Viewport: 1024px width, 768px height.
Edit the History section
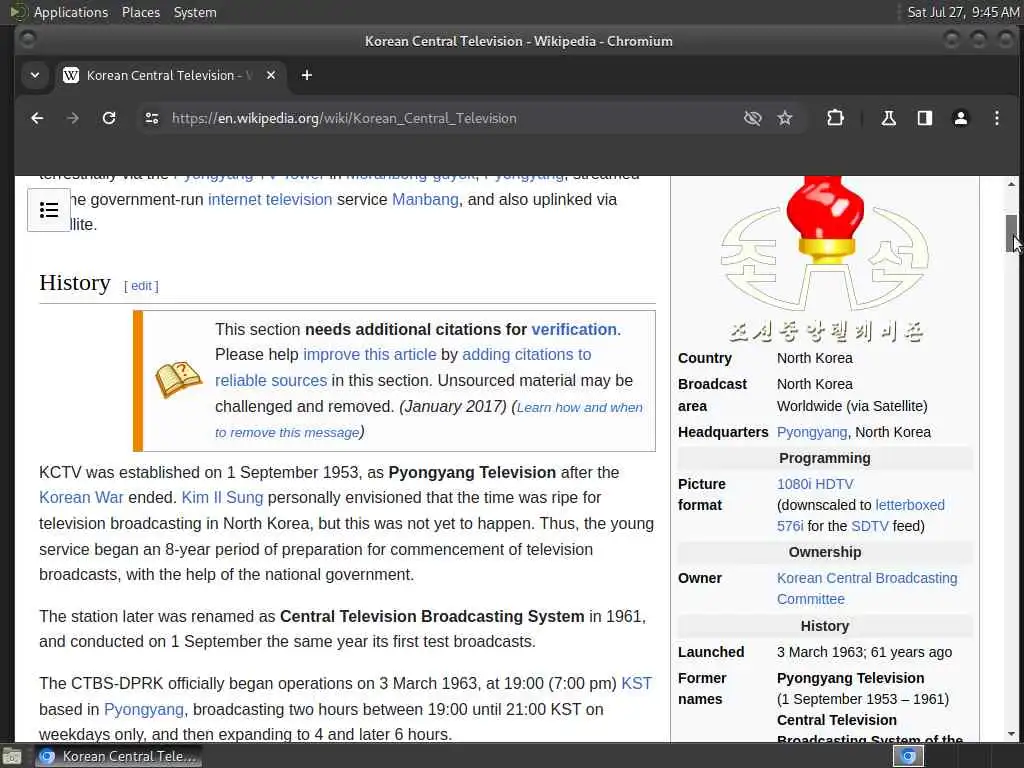click(141, 286)
